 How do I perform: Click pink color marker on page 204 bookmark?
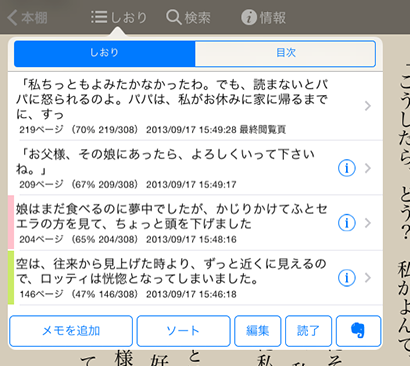tap(11, 222)
